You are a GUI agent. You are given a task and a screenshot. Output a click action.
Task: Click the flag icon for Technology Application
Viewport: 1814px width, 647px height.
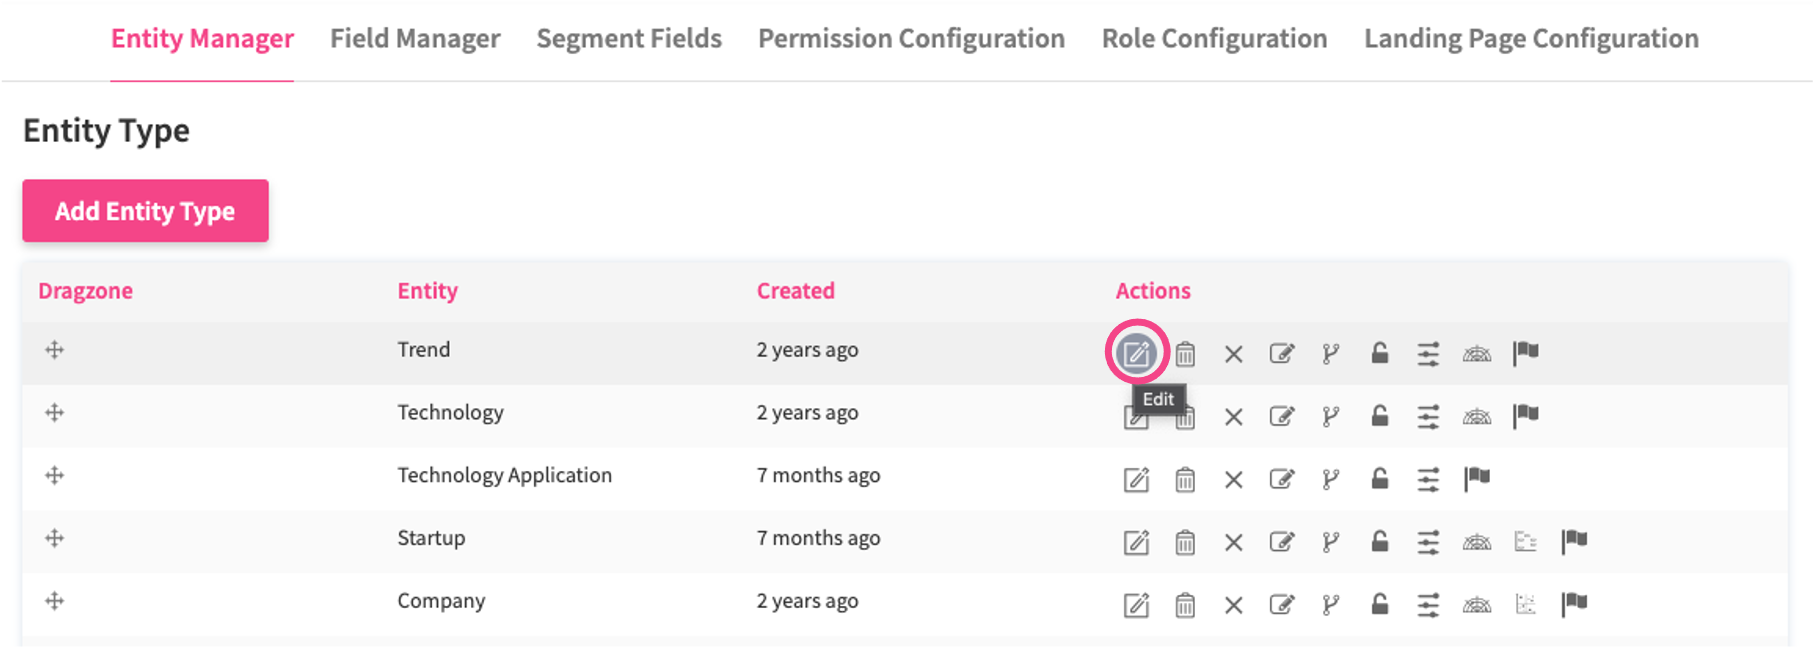(x=1477, y=479)
